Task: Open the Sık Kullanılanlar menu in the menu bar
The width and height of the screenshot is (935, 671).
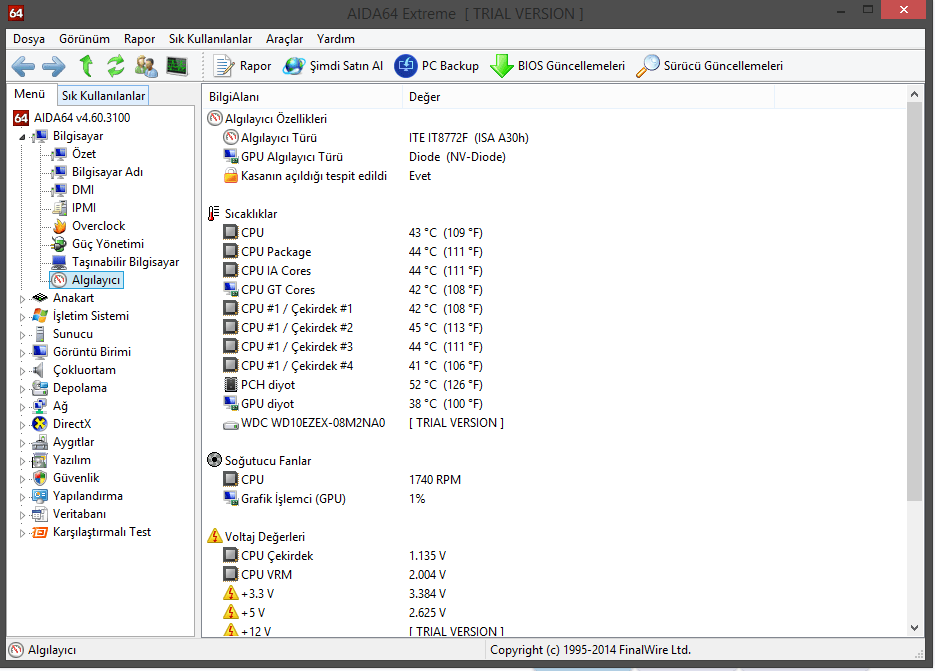Action: pos(210,39)
